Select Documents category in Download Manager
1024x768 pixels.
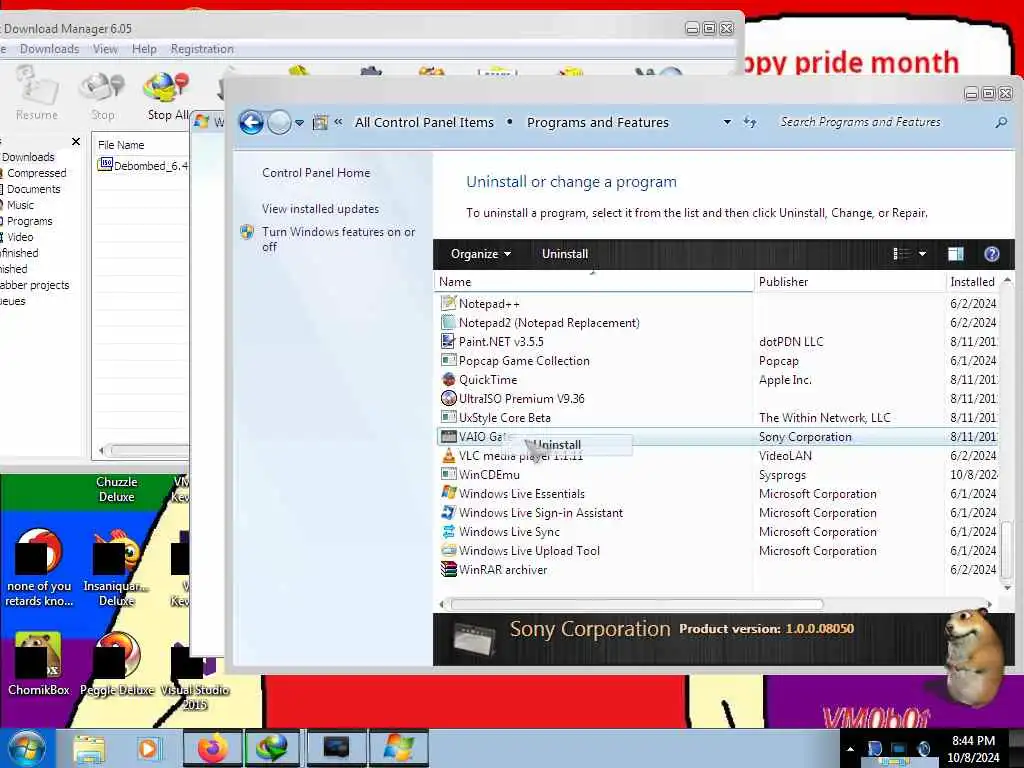[33, 189]
